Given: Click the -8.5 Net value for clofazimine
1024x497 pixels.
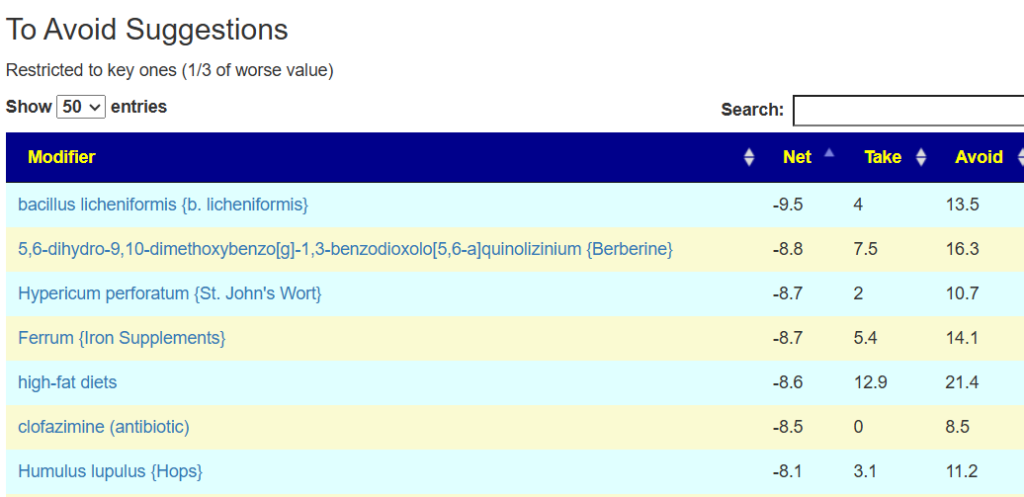Looking at the screenshot, I should click(788, 427).
